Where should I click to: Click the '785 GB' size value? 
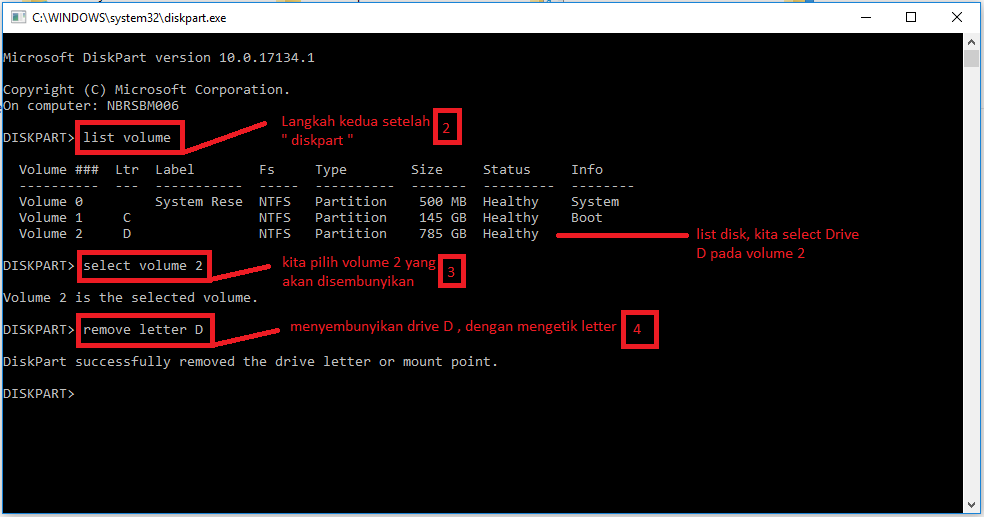443,233
